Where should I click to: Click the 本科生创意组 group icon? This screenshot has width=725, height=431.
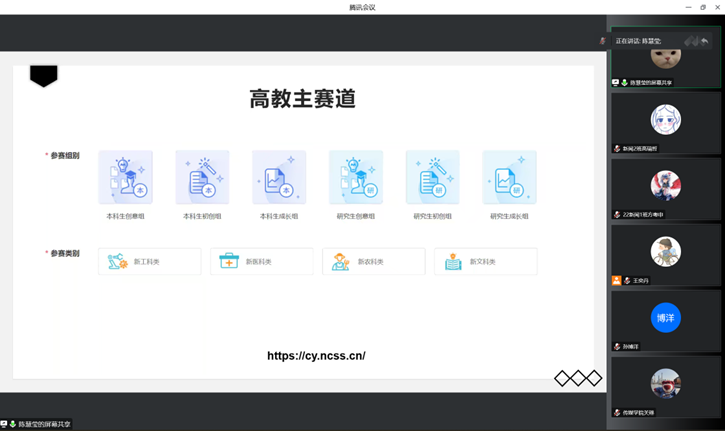pos(126,178)
